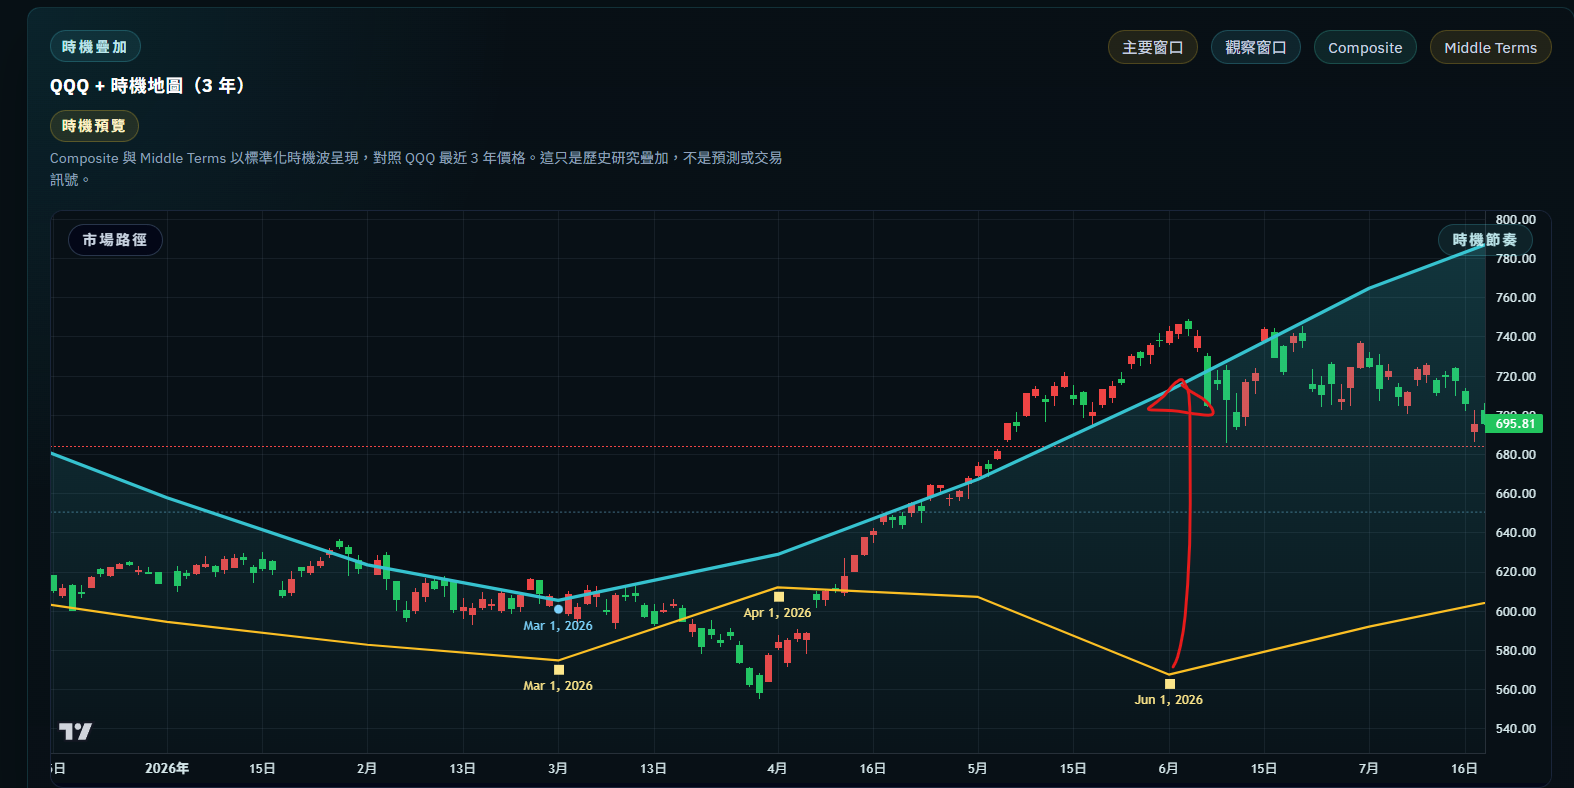The image size is (1574, 788).
Task: Click the 680.00 price axis label
Action: [1516, 455]
